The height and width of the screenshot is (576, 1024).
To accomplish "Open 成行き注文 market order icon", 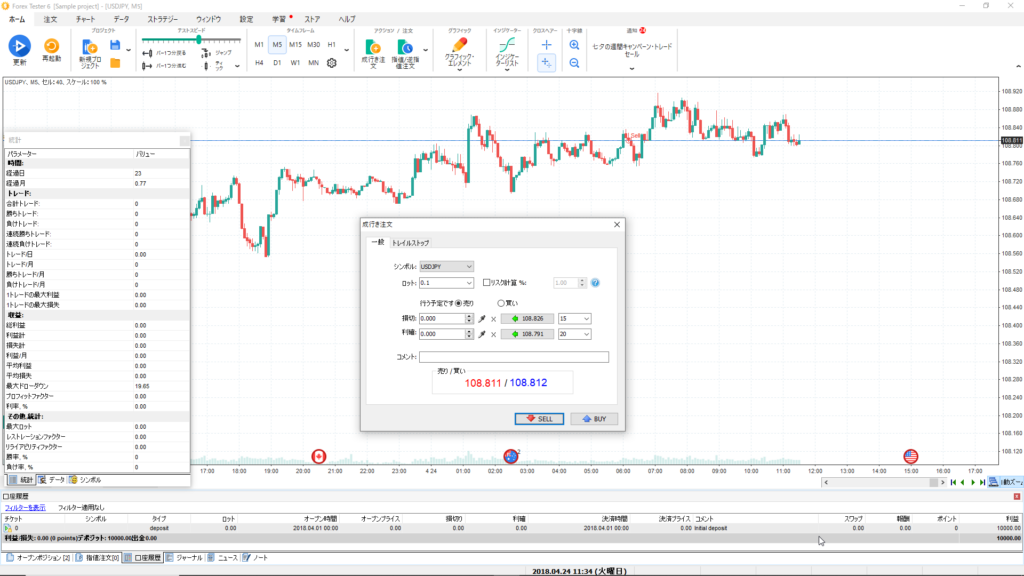I will point(373,47).
